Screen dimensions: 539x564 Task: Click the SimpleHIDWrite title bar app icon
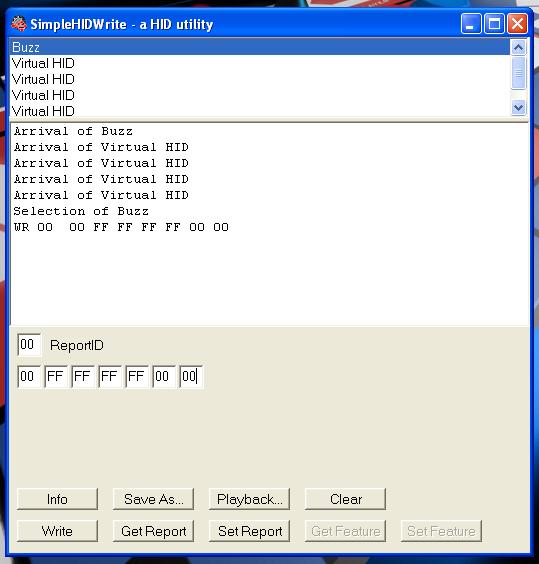[19, 24]
